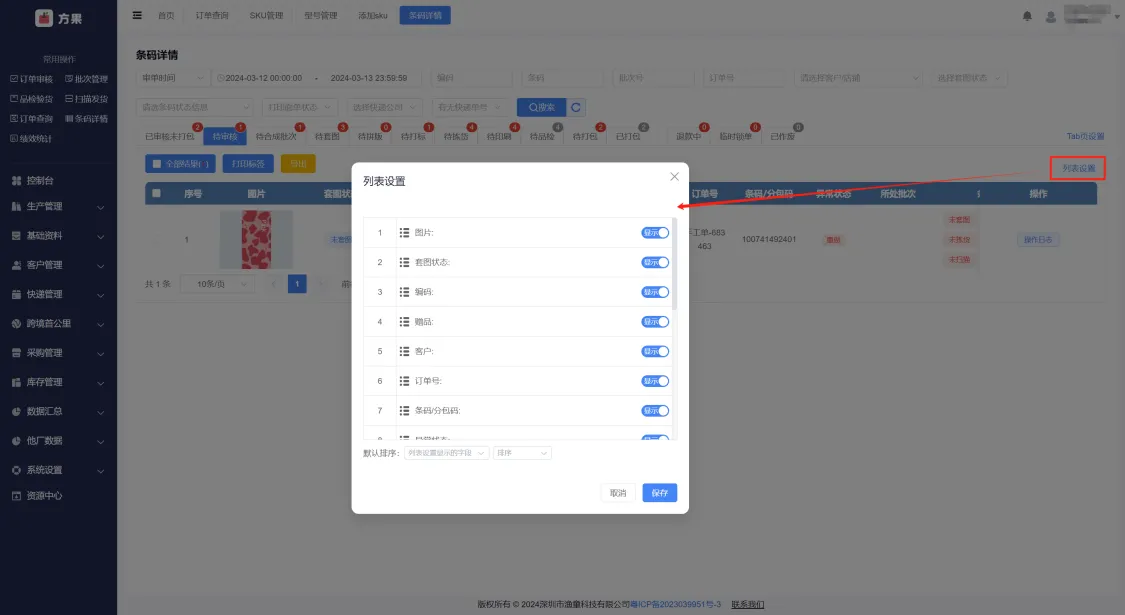Check the 全部结果 checkbox button
This screenshot has height=615, width=1125.
180,164
